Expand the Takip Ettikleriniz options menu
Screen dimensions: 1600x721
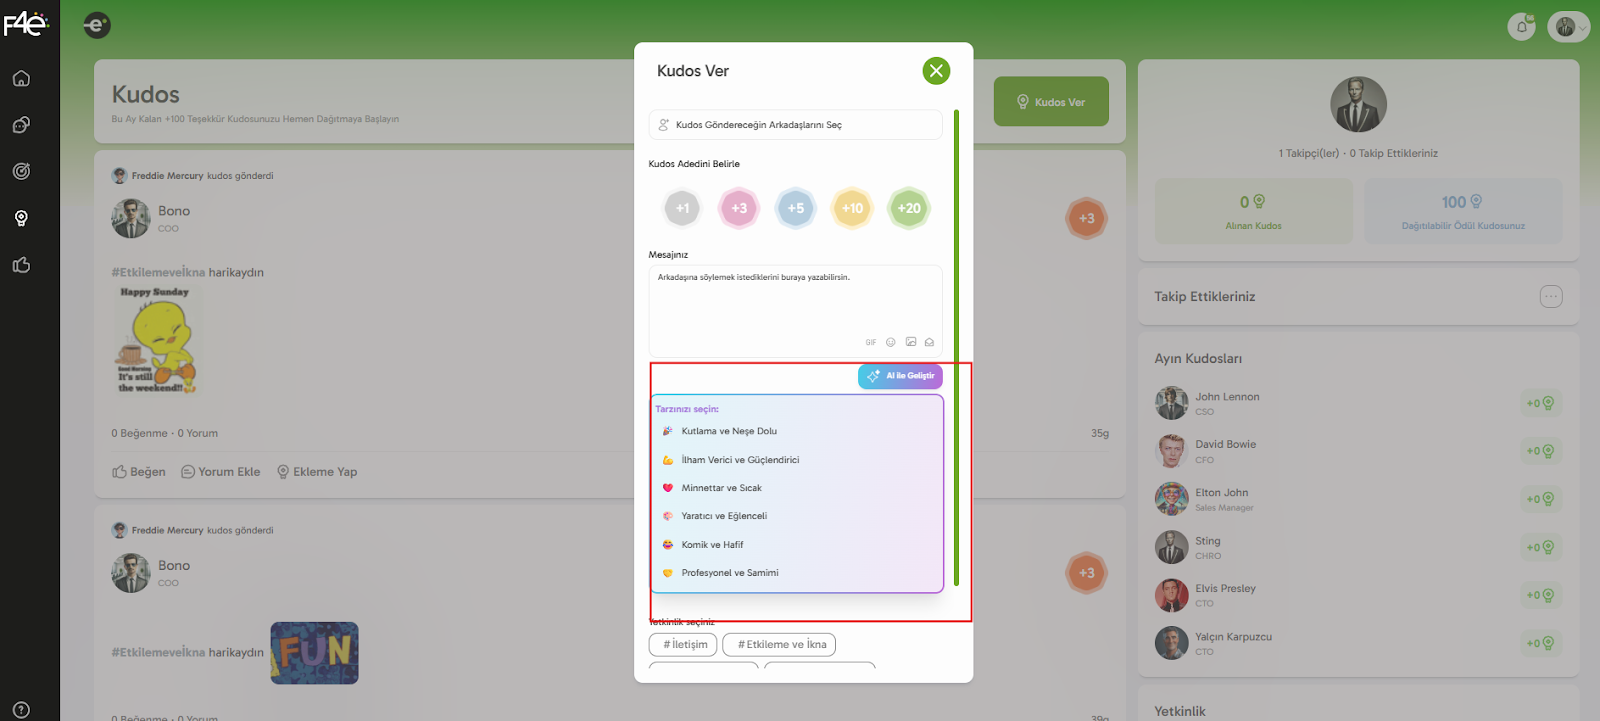click(1550, 296)
